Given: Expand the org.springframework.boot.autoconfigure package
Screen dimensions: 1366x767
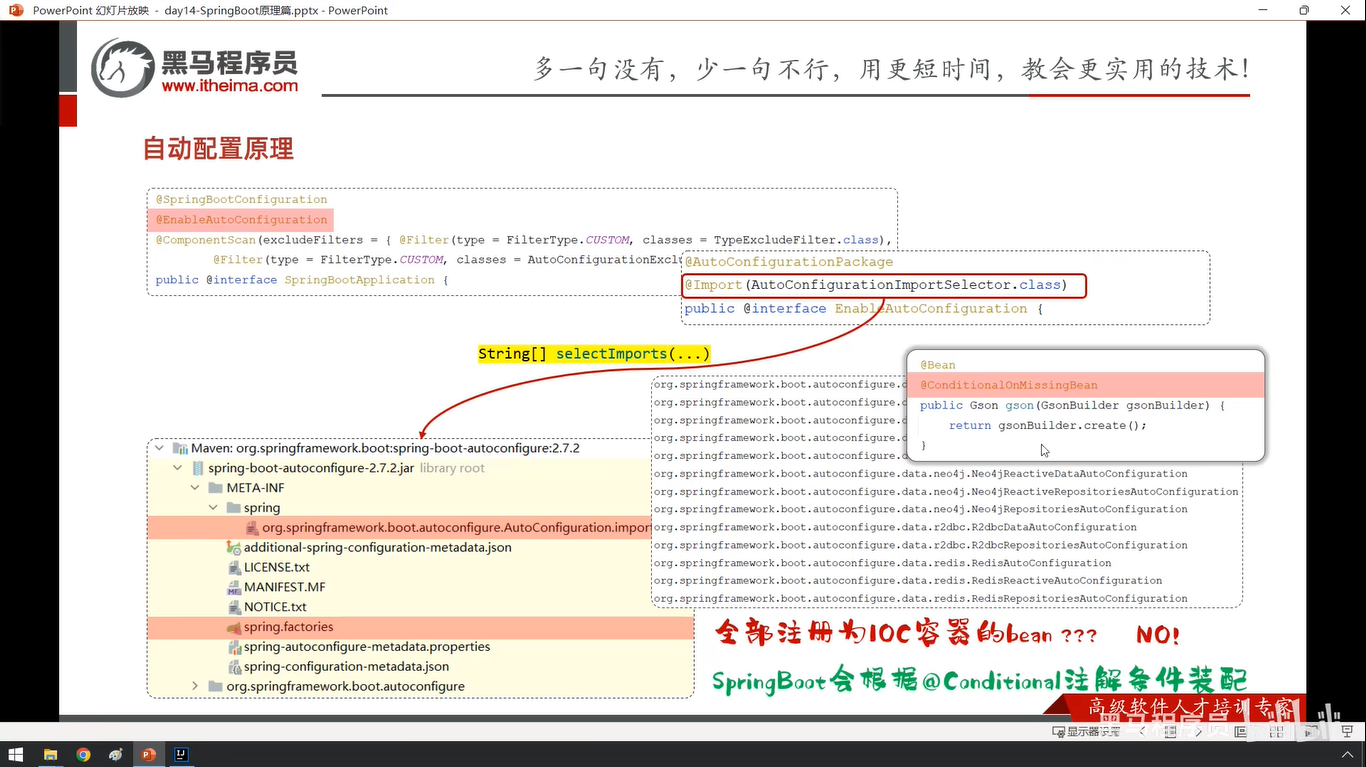Looking at the screenshot, I should click(195, 686).
